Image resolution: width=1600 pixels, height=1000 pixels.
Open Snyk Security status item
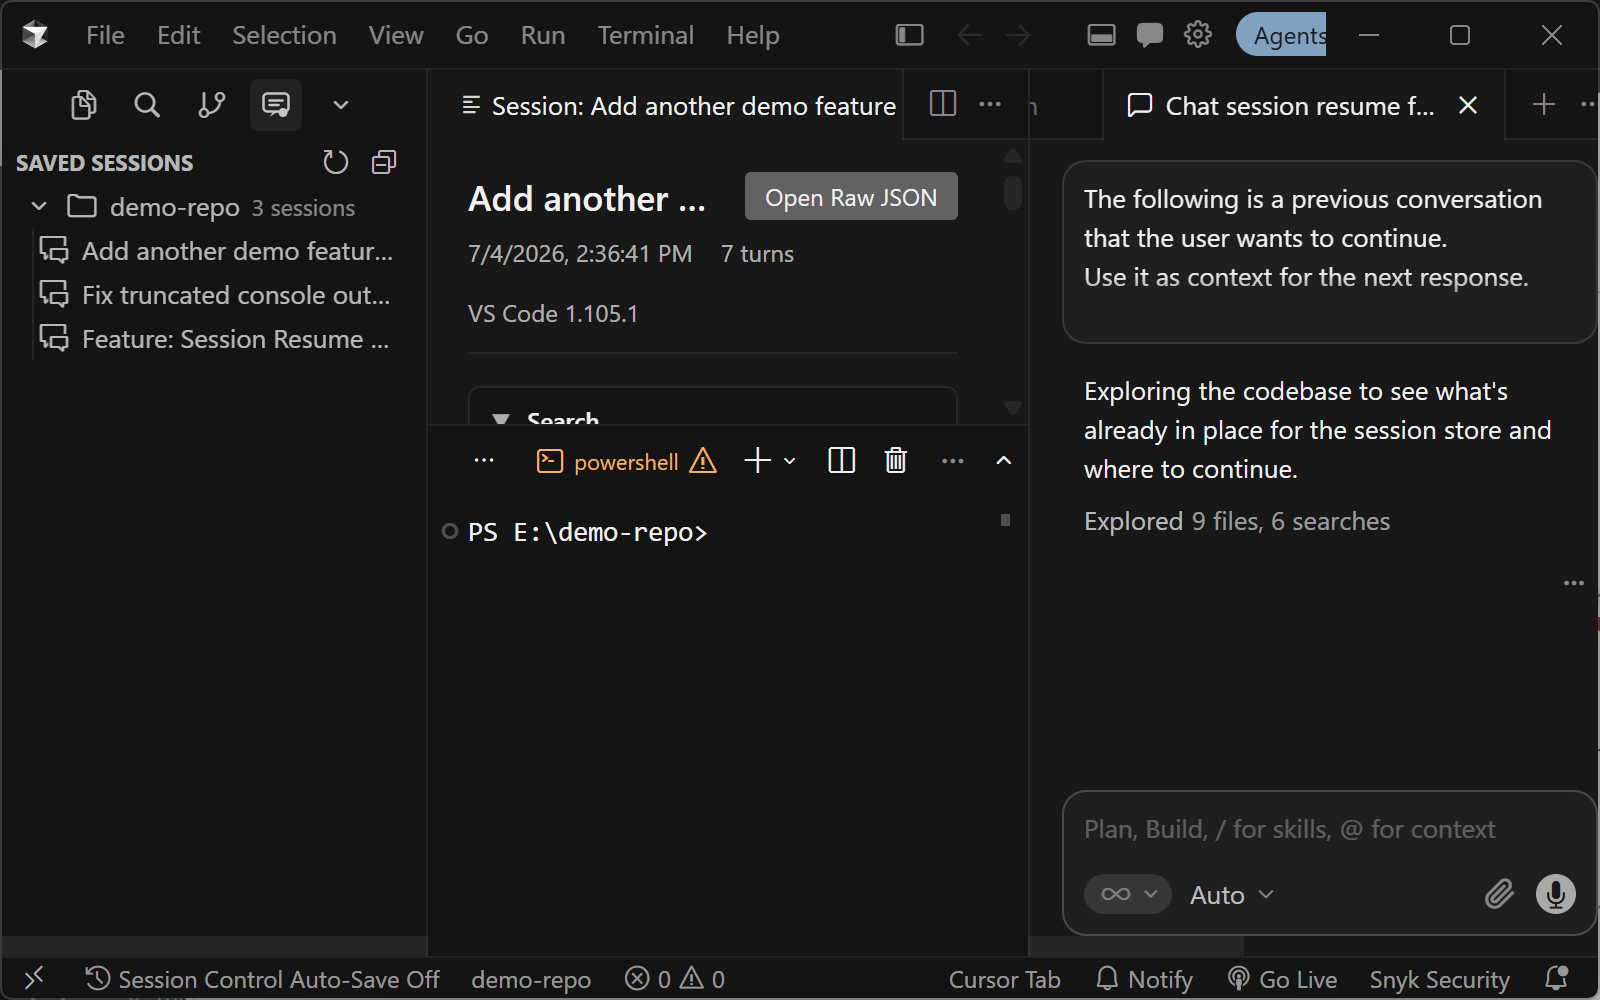click(1439, 980)
